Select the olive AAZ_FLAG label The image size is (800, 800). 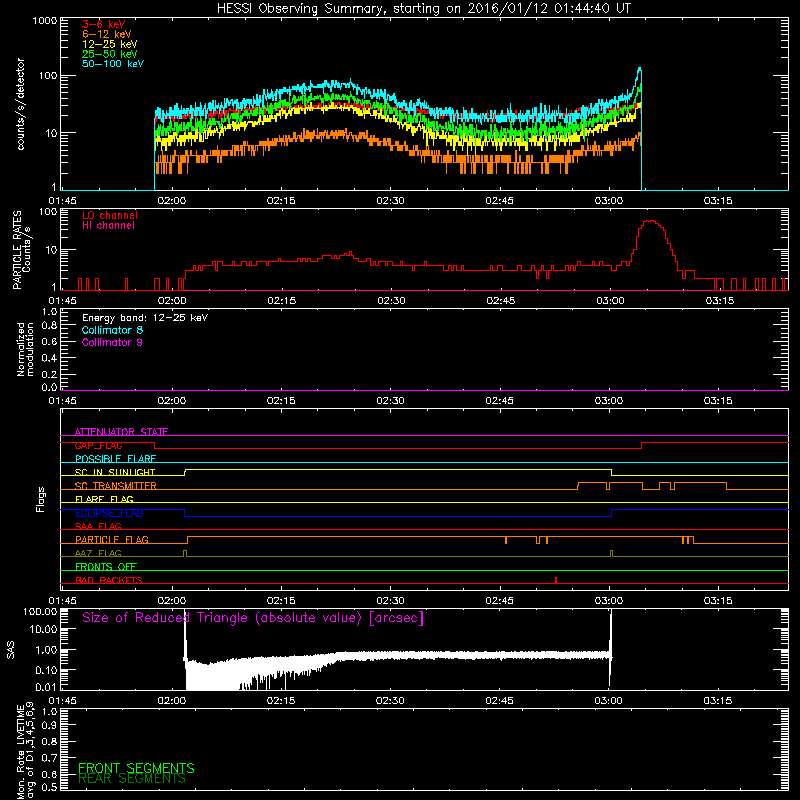(x=98, y=553)
